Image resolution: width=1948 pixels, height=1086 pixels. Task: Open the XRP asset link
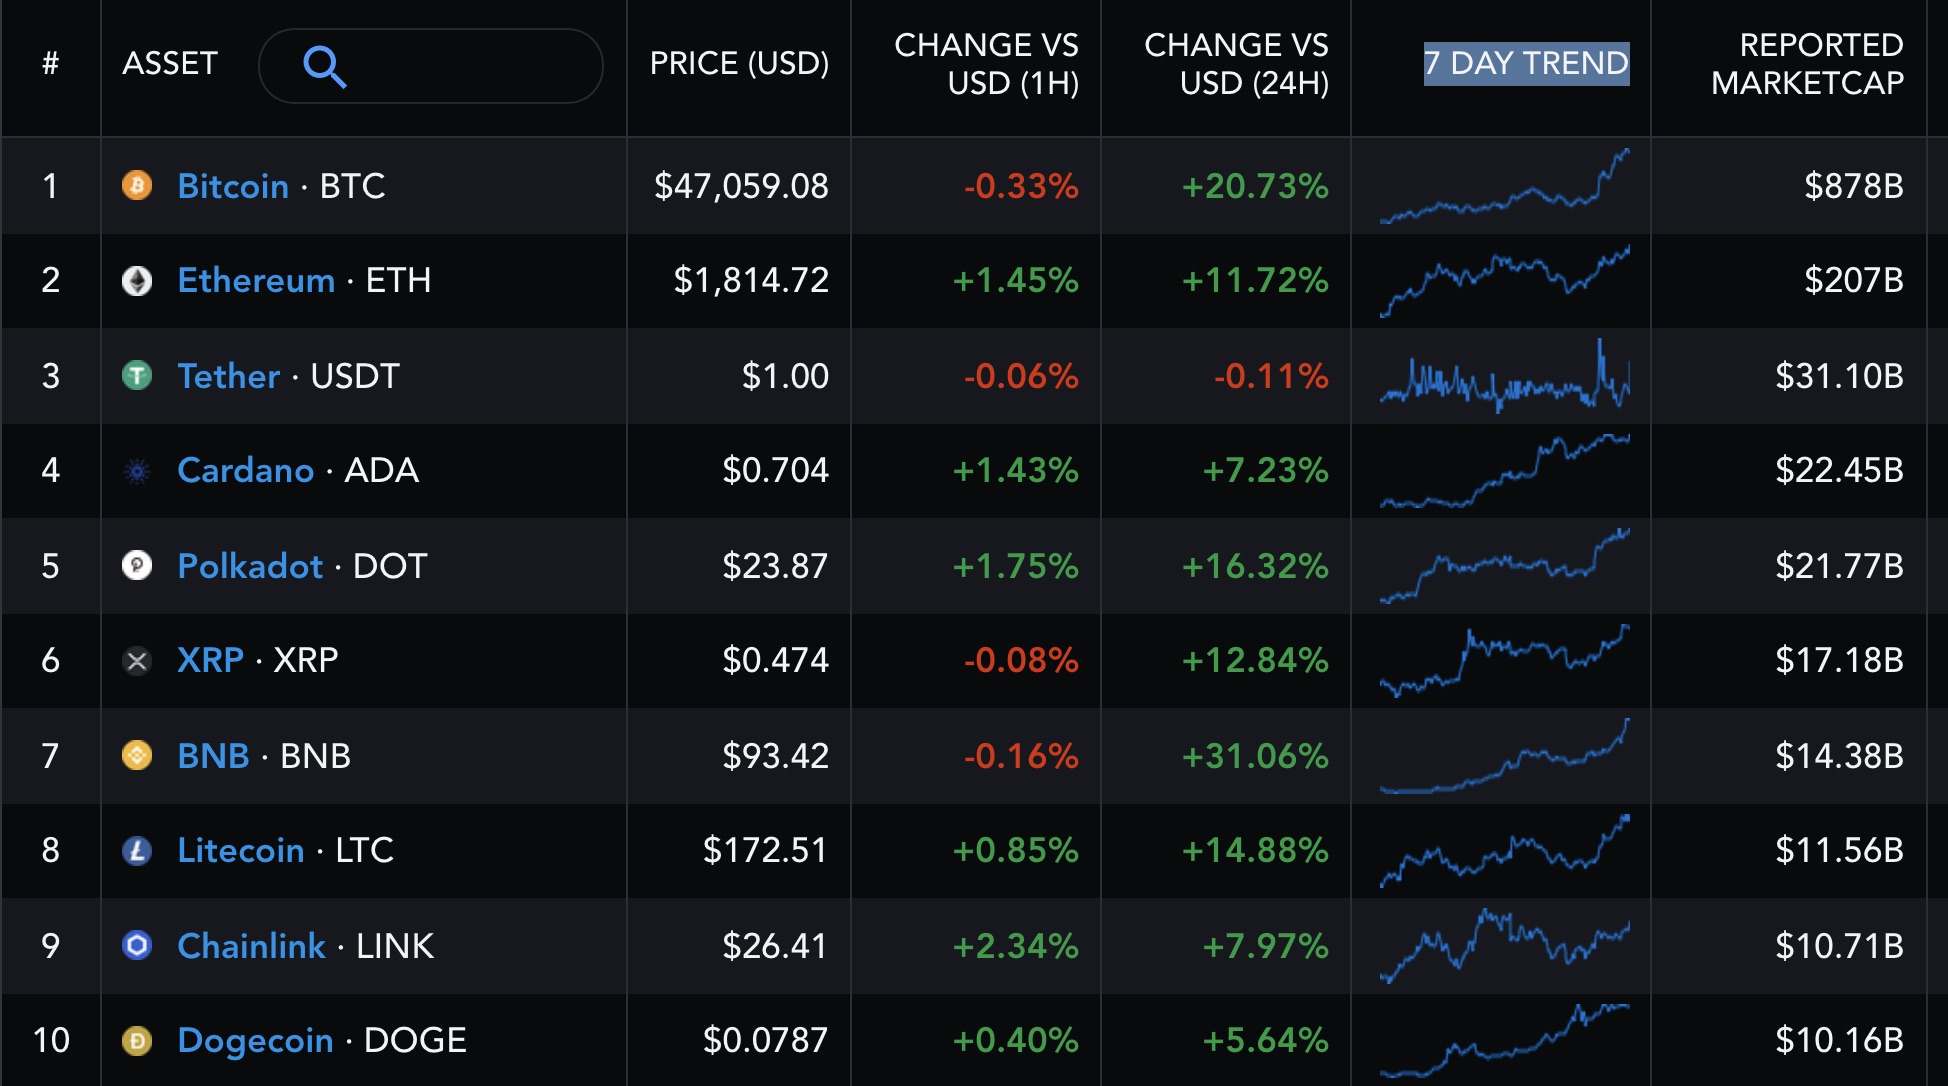tap(210, 660)
